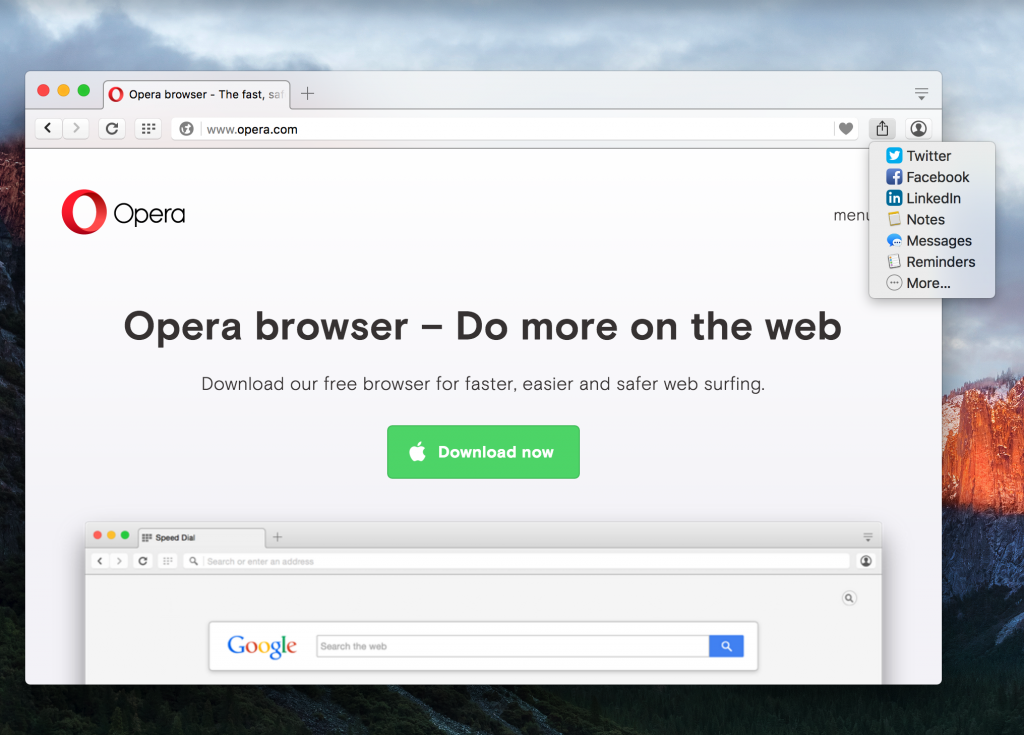Open the tab overview icon at top right

tap(921, 93)
